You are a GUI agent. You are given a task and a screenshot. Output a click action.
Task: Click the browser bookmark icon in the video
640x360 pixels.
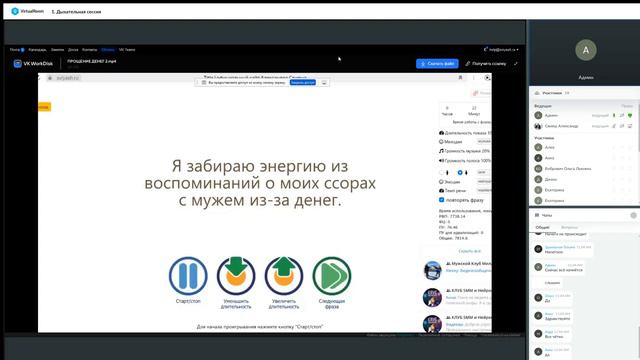pos(460,78)
